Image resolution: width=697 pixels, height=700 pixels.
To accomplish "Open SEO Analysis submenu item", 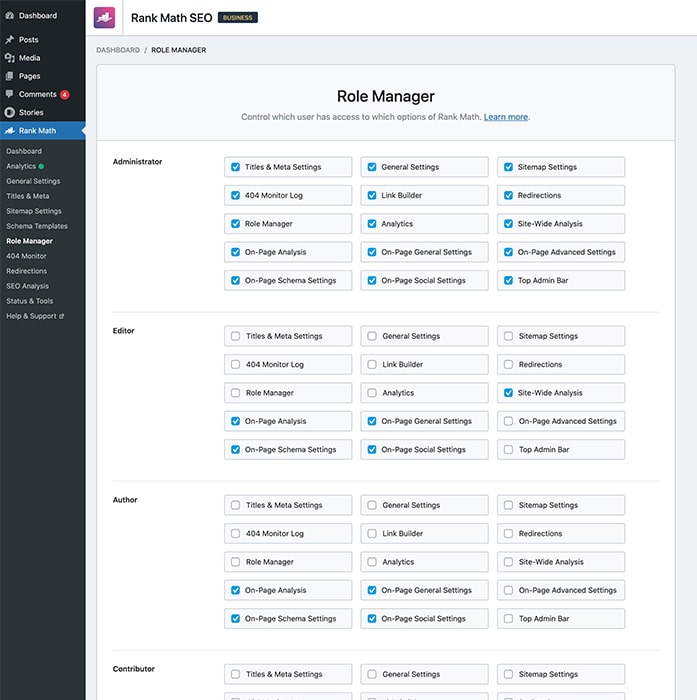I will [28, 286].
